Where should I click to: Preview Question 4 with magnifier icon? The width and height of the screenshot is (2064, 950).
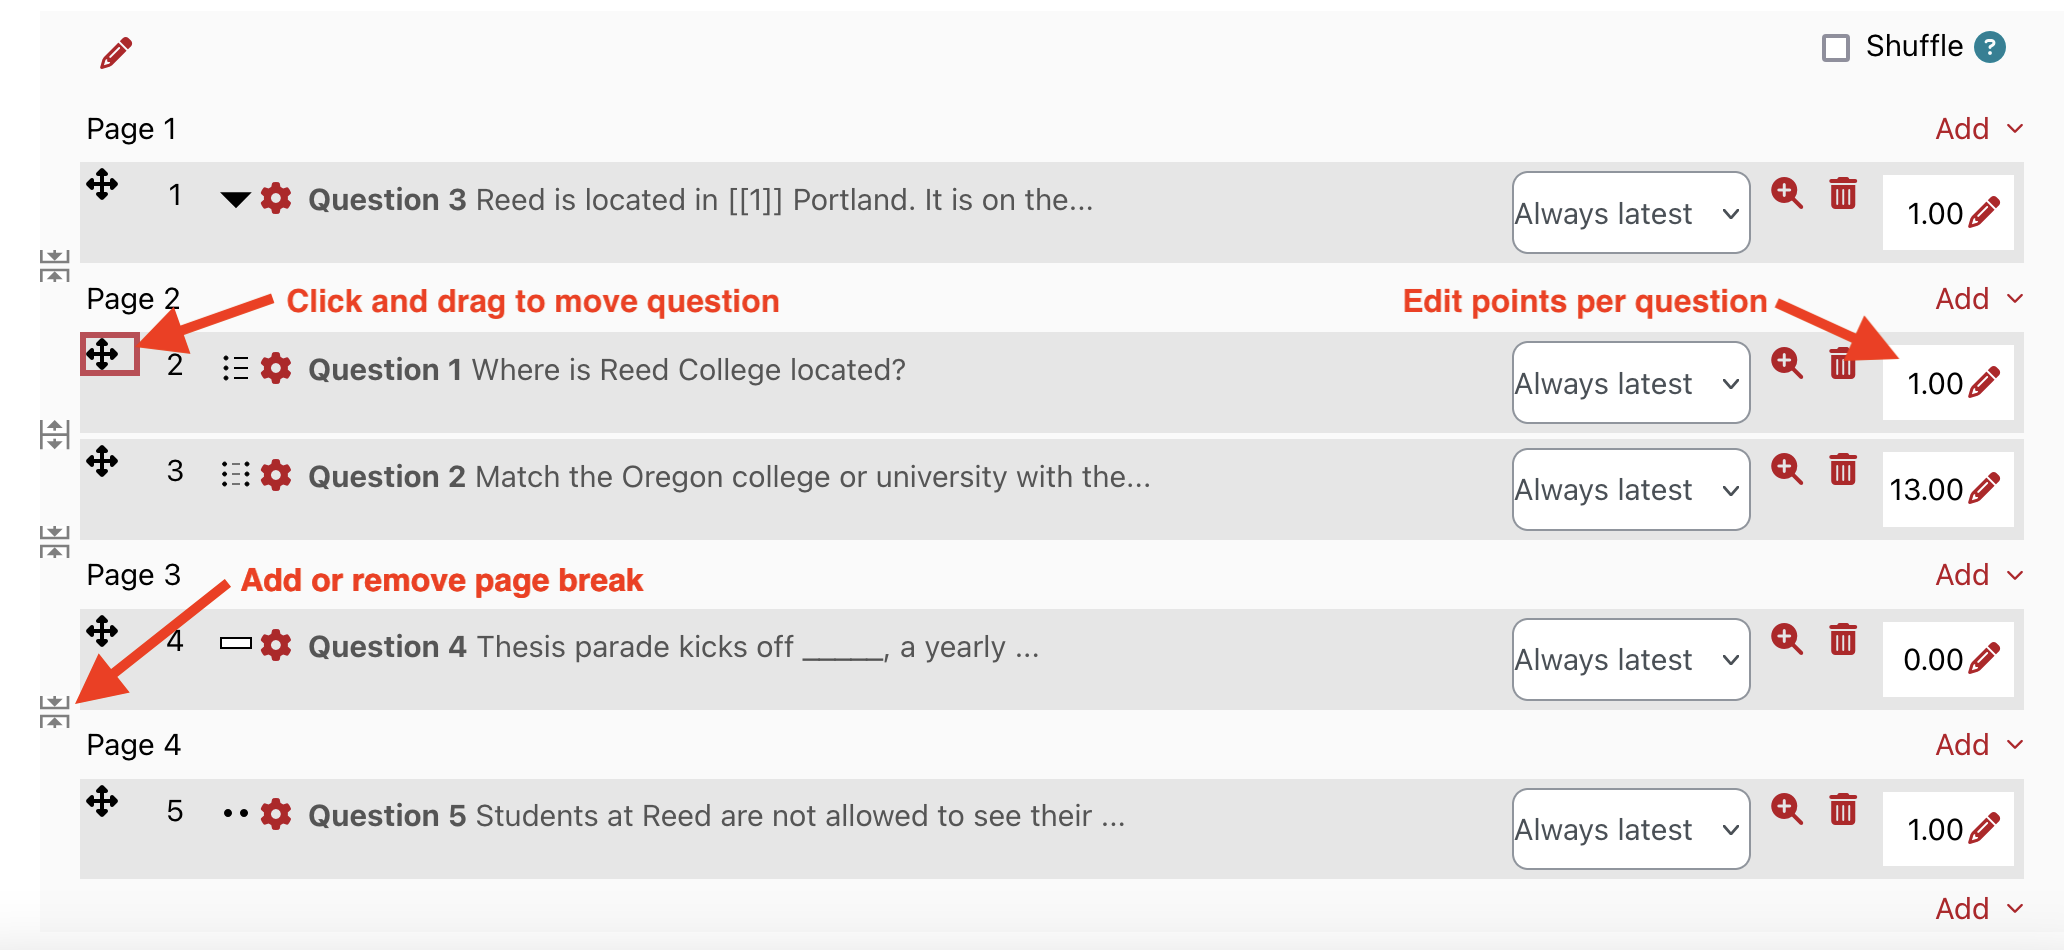coord(1786,639)
